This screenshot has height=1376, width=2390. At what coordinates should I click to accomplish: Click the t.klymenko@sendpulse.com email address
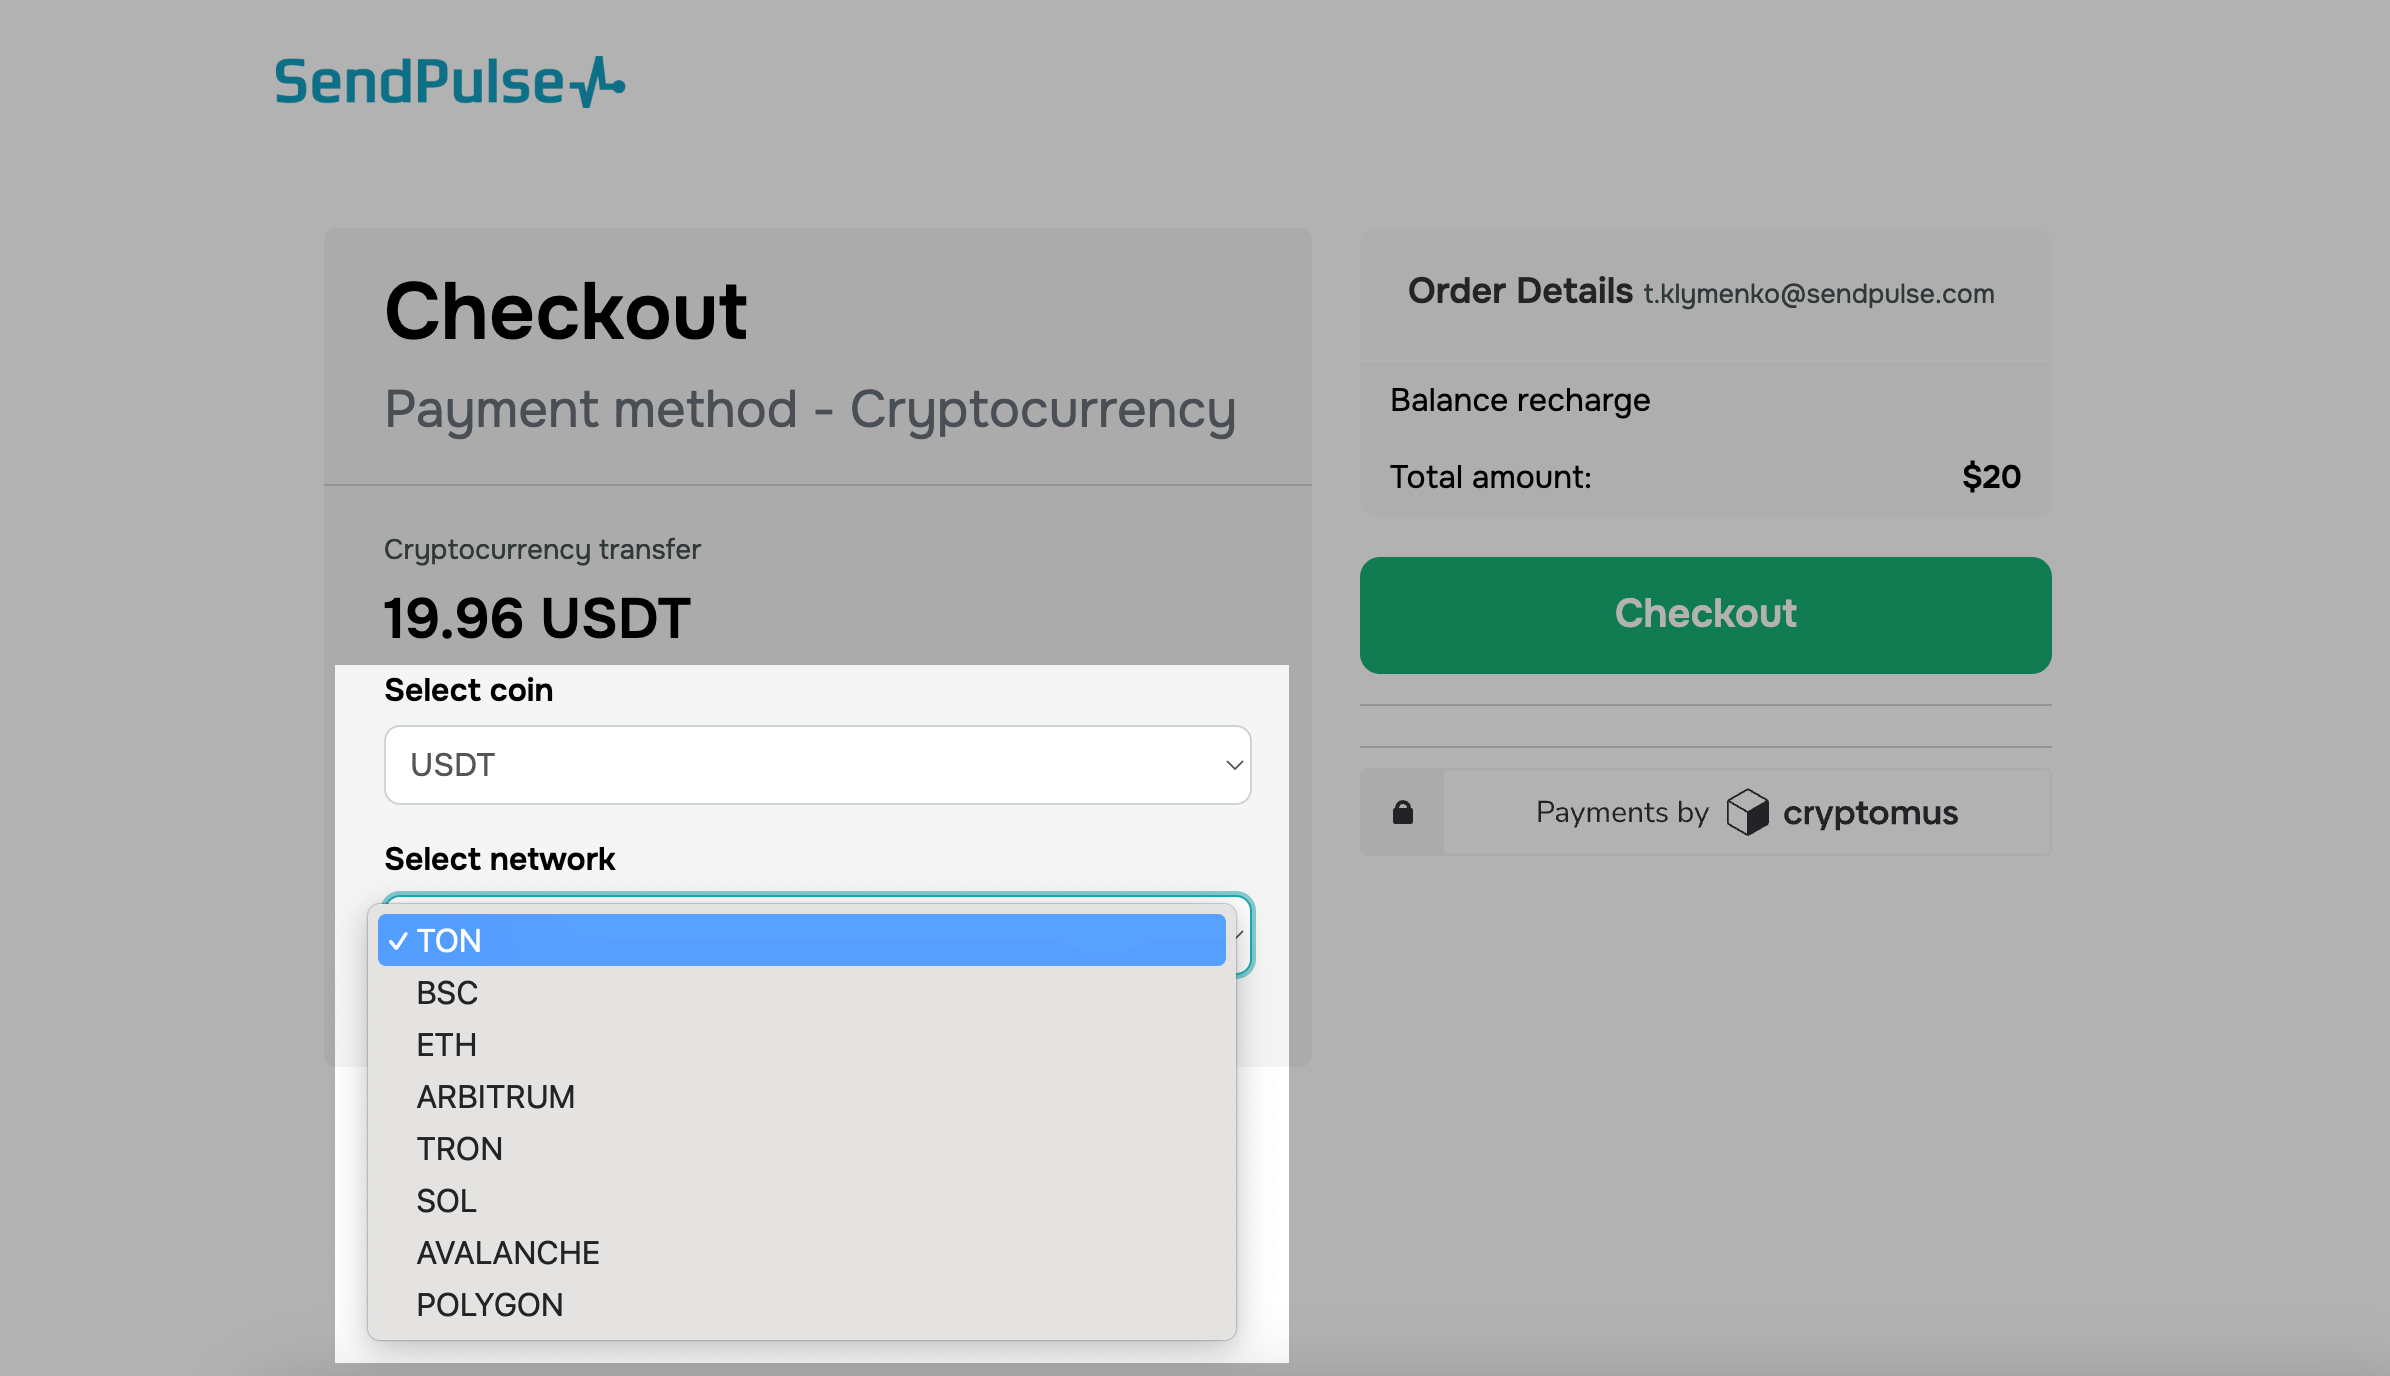coord(1818,294)
